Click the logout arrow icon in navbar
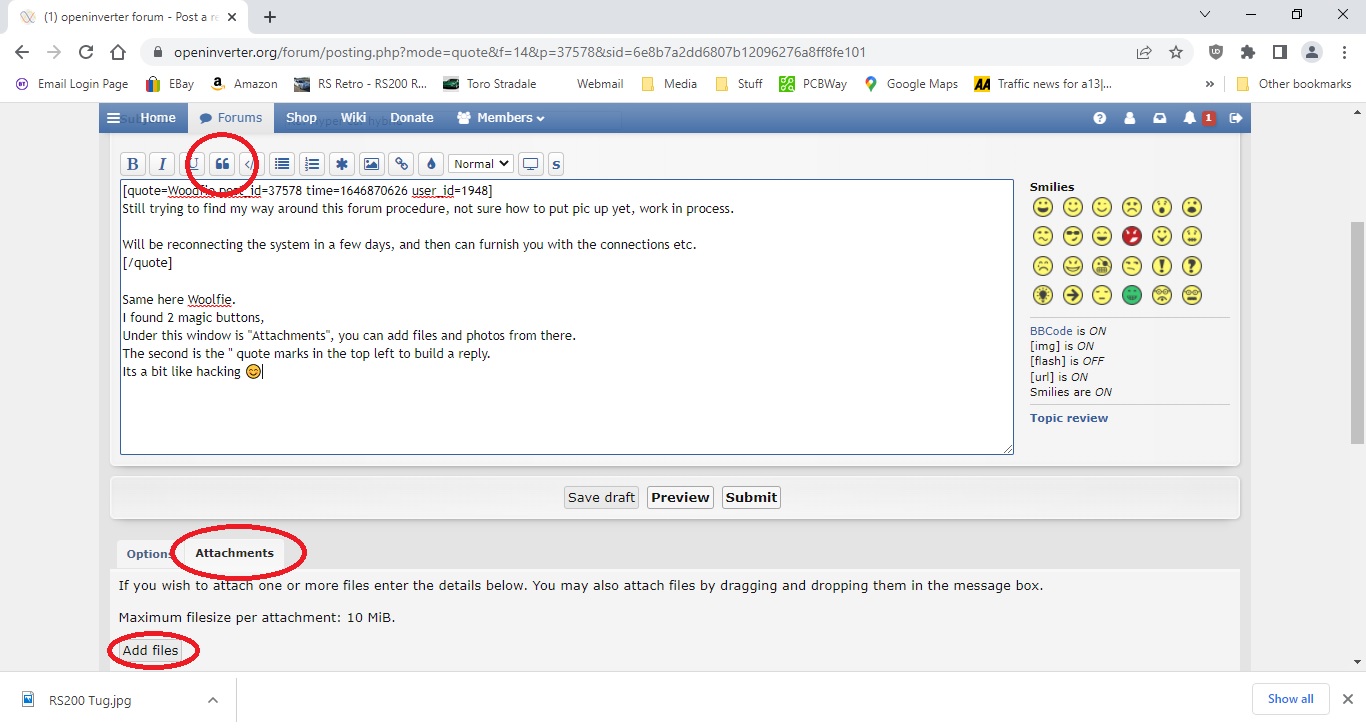Image resolution: width=1366 pixels, height=728 pixels. point(1236,118)
